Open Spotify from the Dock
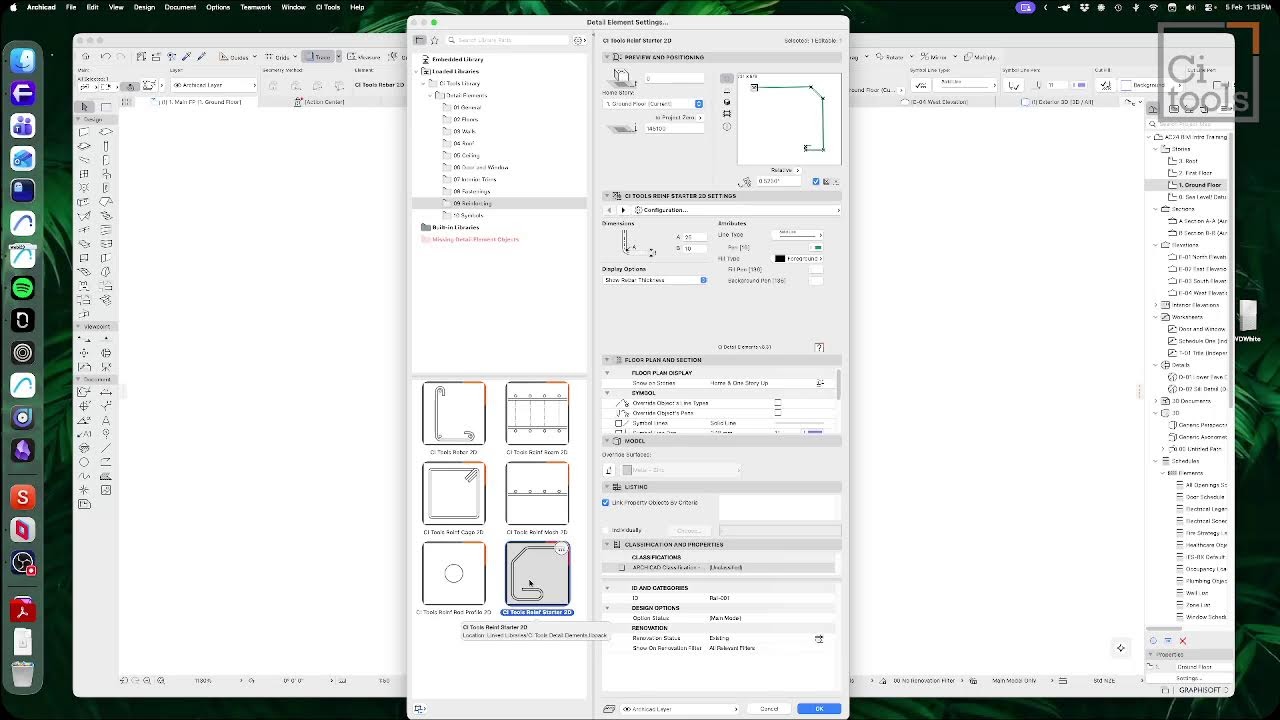Viewport: 1280px width, 720px height. pos(22,288)
